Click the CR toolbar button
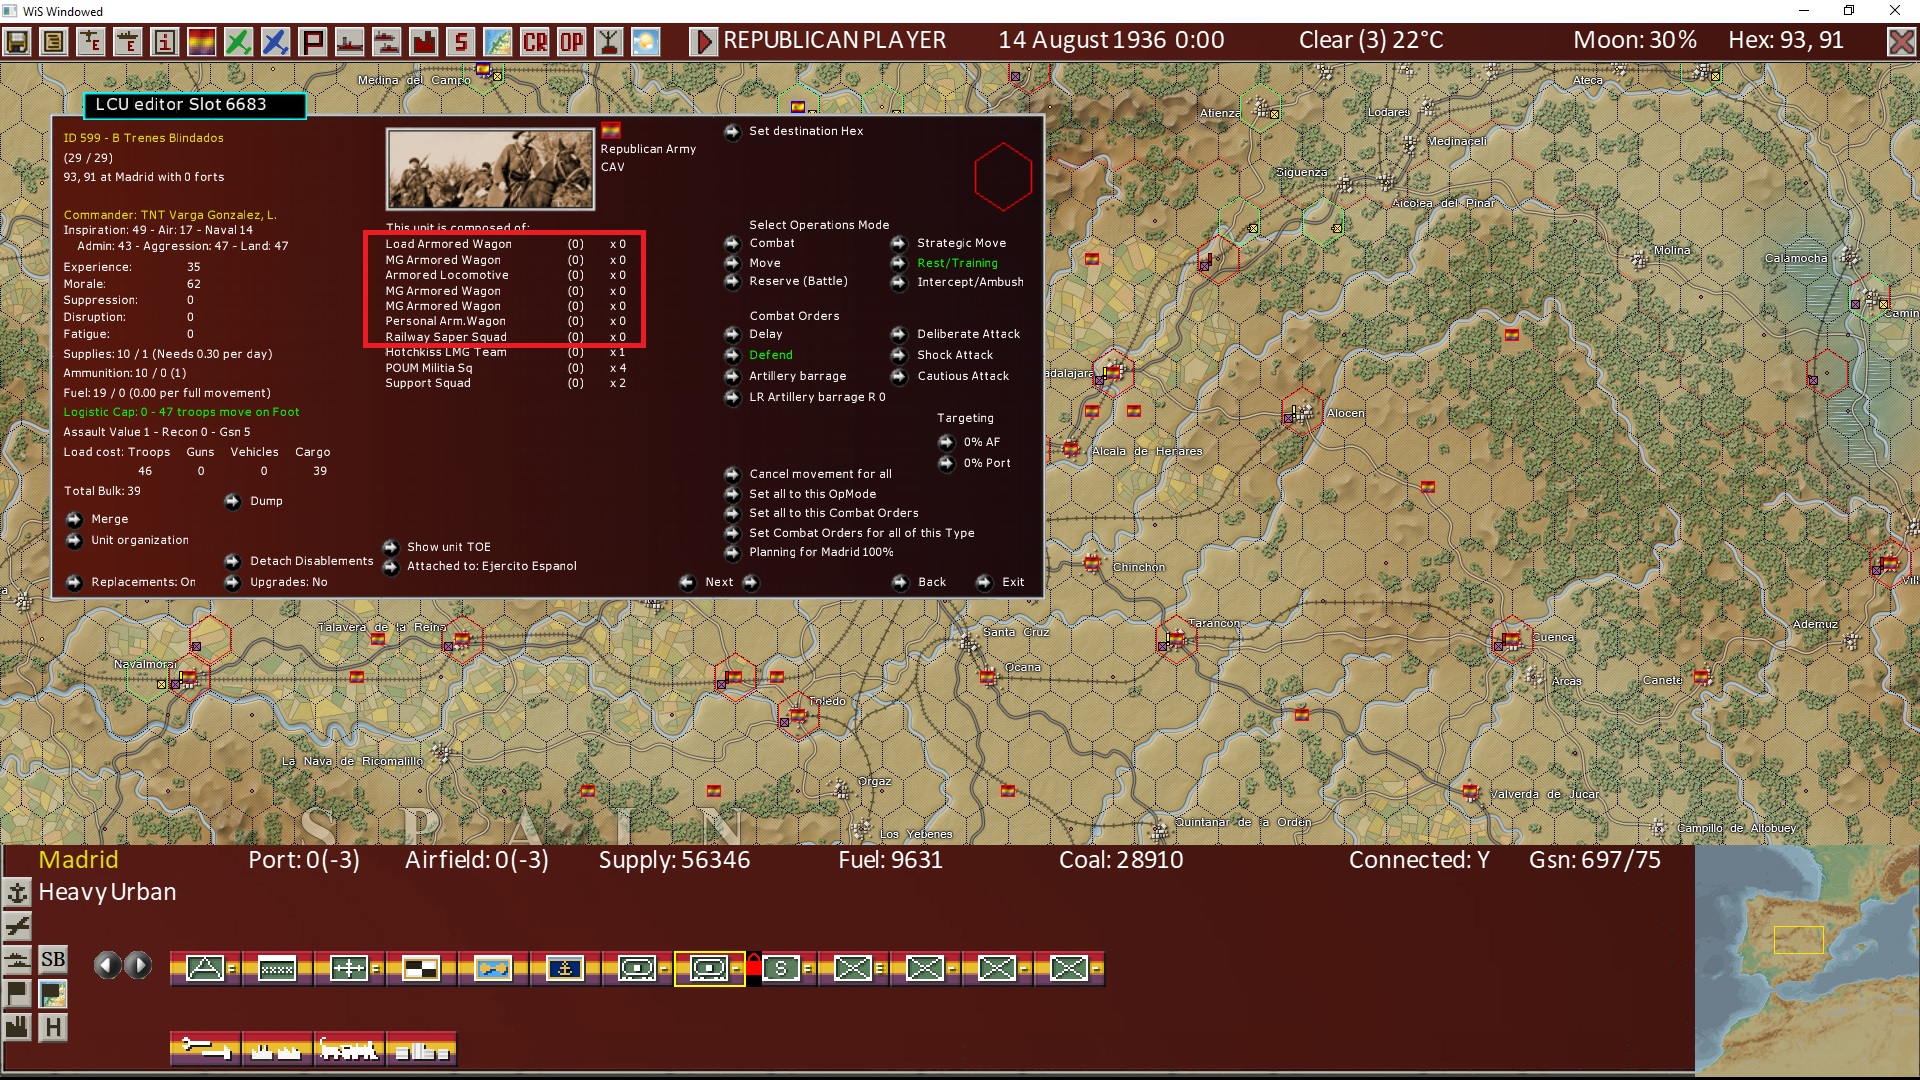 coord(535,42)
